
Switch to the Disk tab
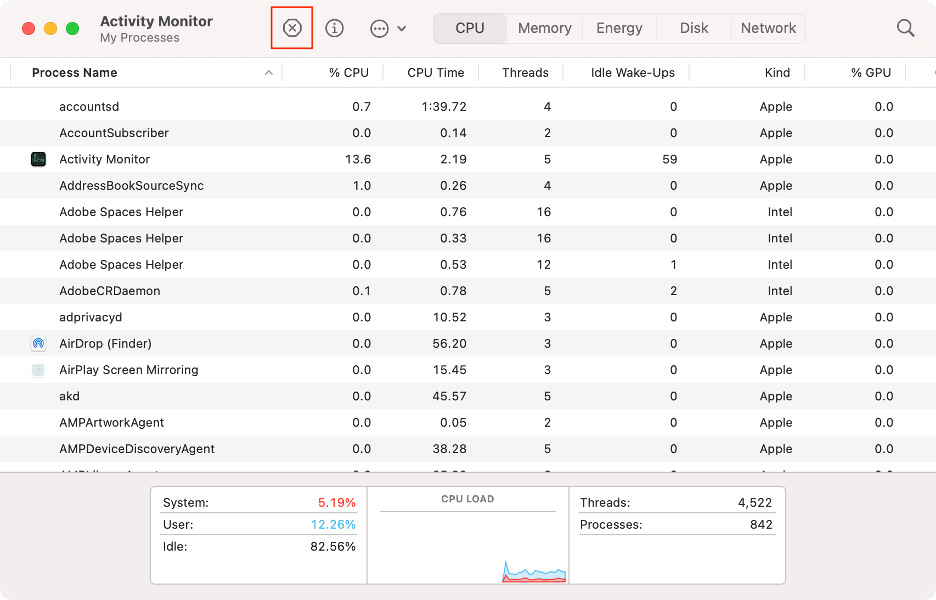pos(694,28)
